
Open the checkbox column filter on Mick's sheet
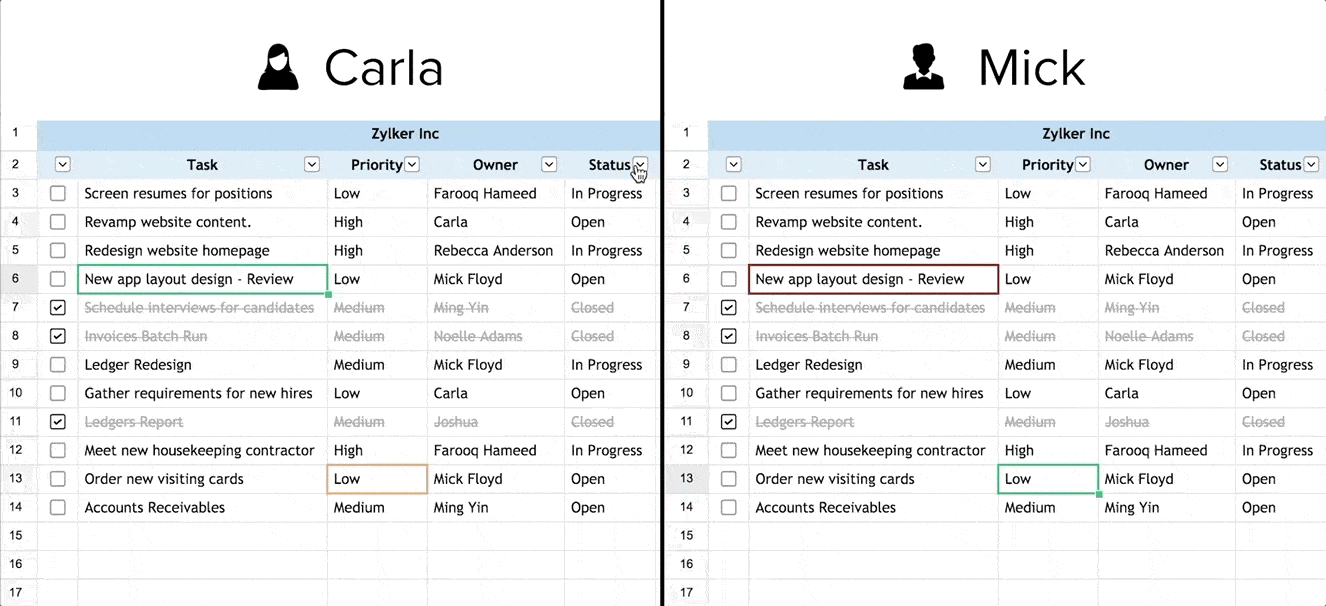734,164
